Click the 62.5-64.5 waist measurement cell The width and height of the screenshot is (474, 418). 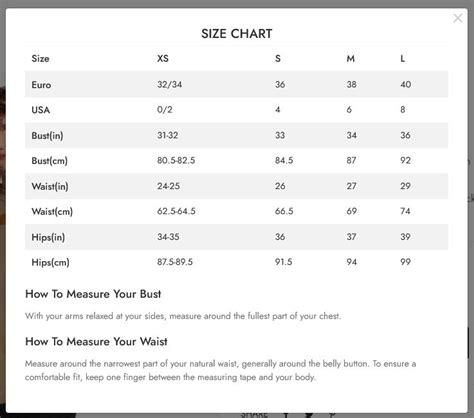[x=176, y=211]
